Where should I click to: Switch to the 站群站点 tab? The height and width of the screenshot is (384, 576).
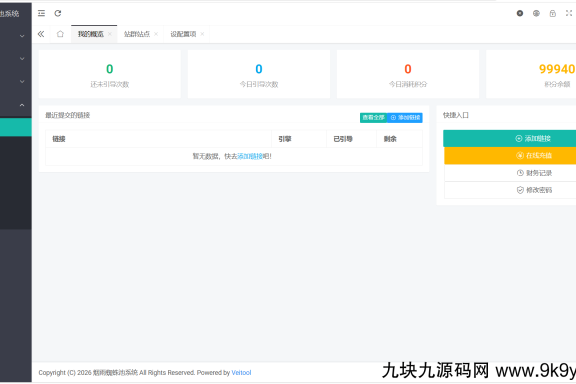click(137, 34)
